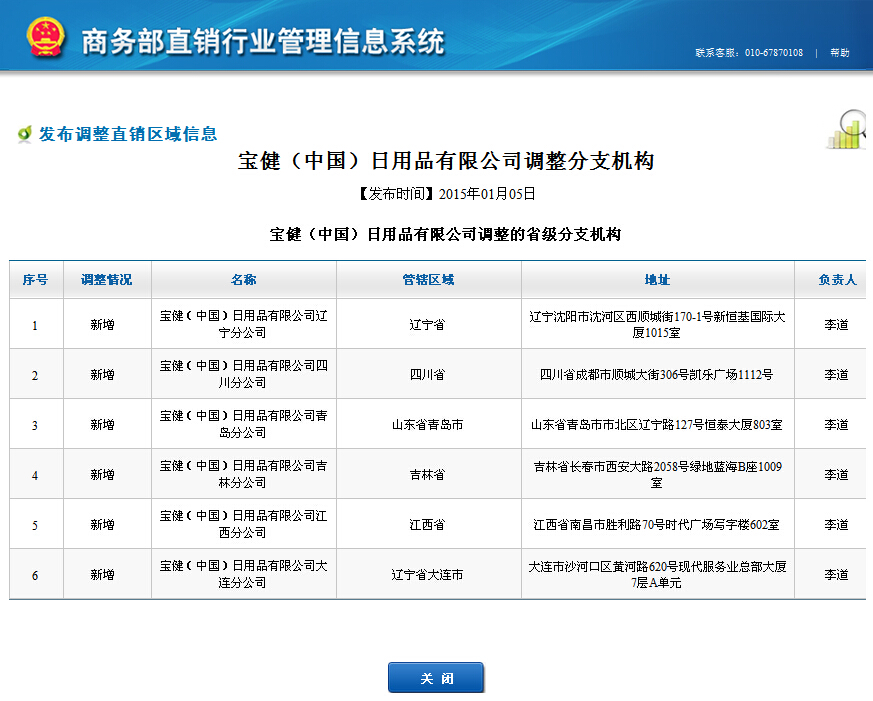This screenshot has height=701, width=873.
Task: Click the 商务部直销行业管理信息系统 site title
Action: click(263, 41)
